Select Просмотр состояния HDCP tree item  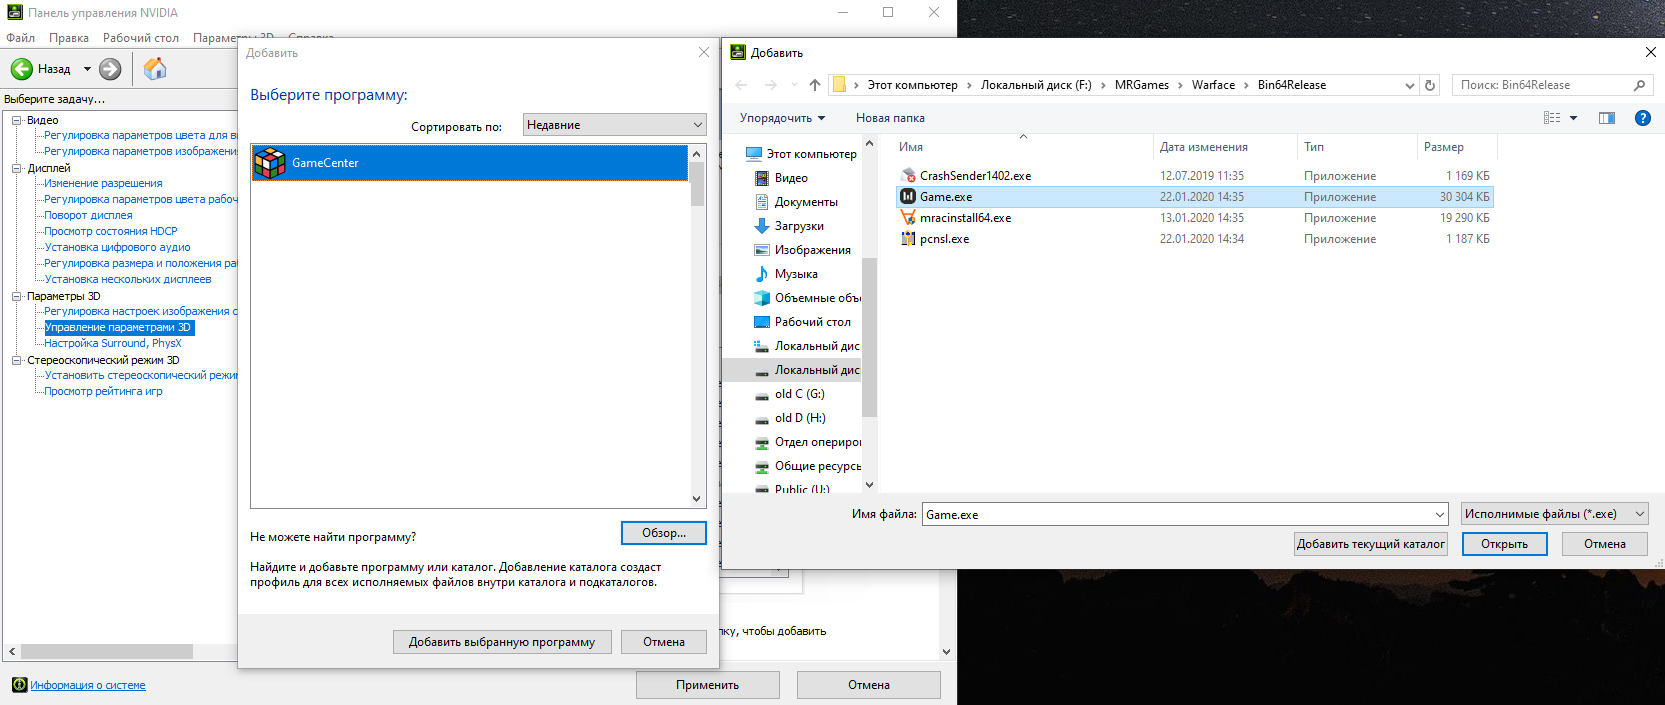[x=111, y=232]
